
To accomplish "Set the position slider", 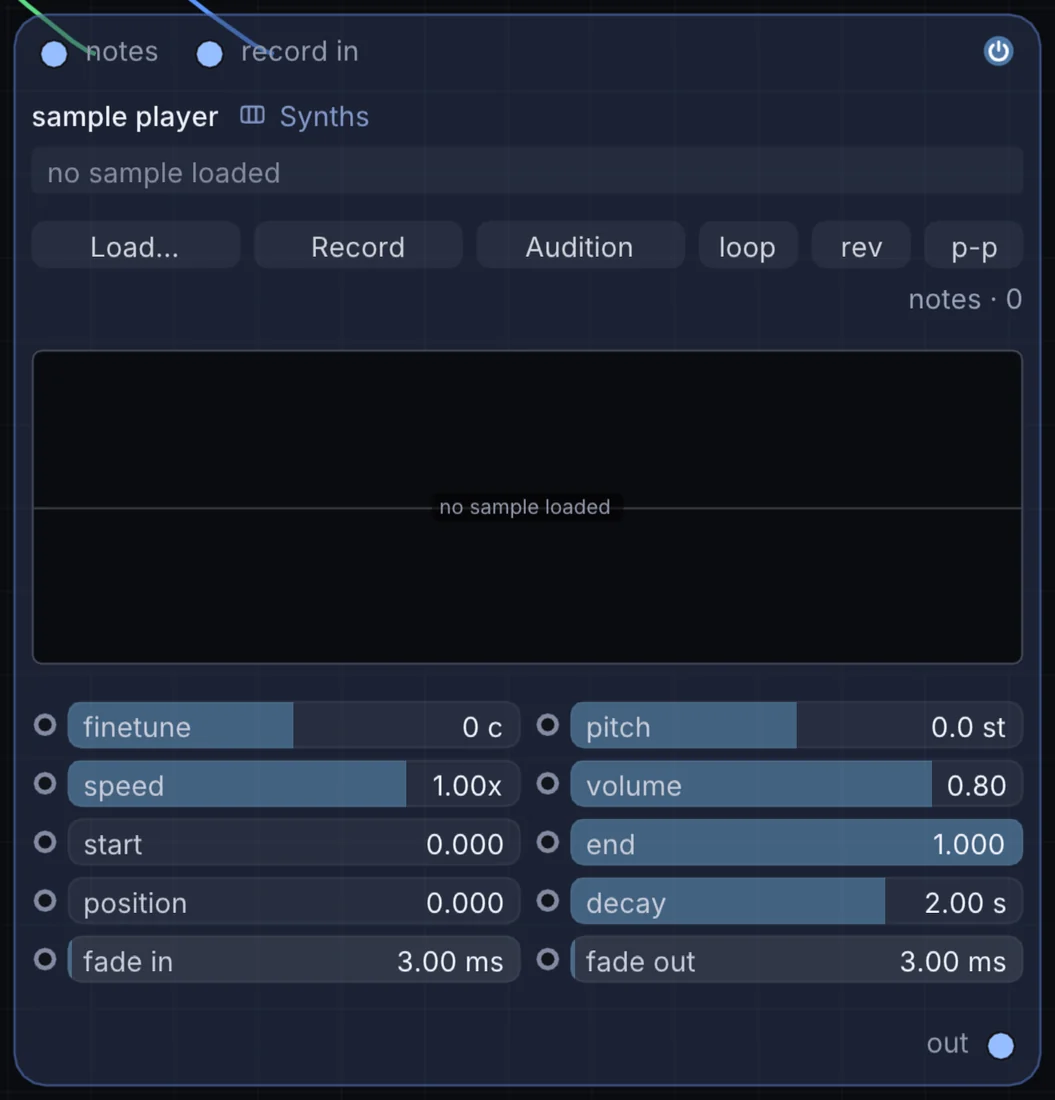I will pos(294,901).
